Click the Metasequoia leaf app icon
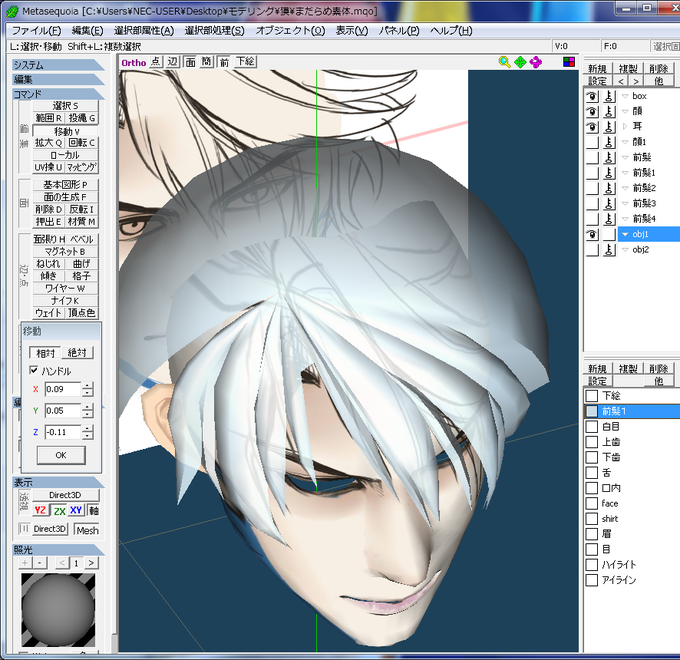The width and height of the screenshot is (680, 660). 12,11
